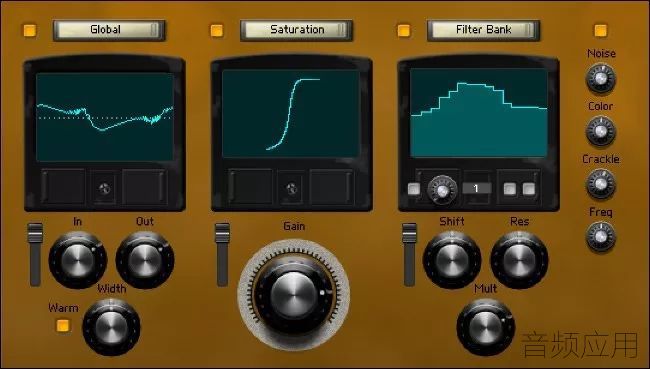The image size is (650, 369).
Task: Toggle the Filter Bank section power light
Action: tap(404, 30)
